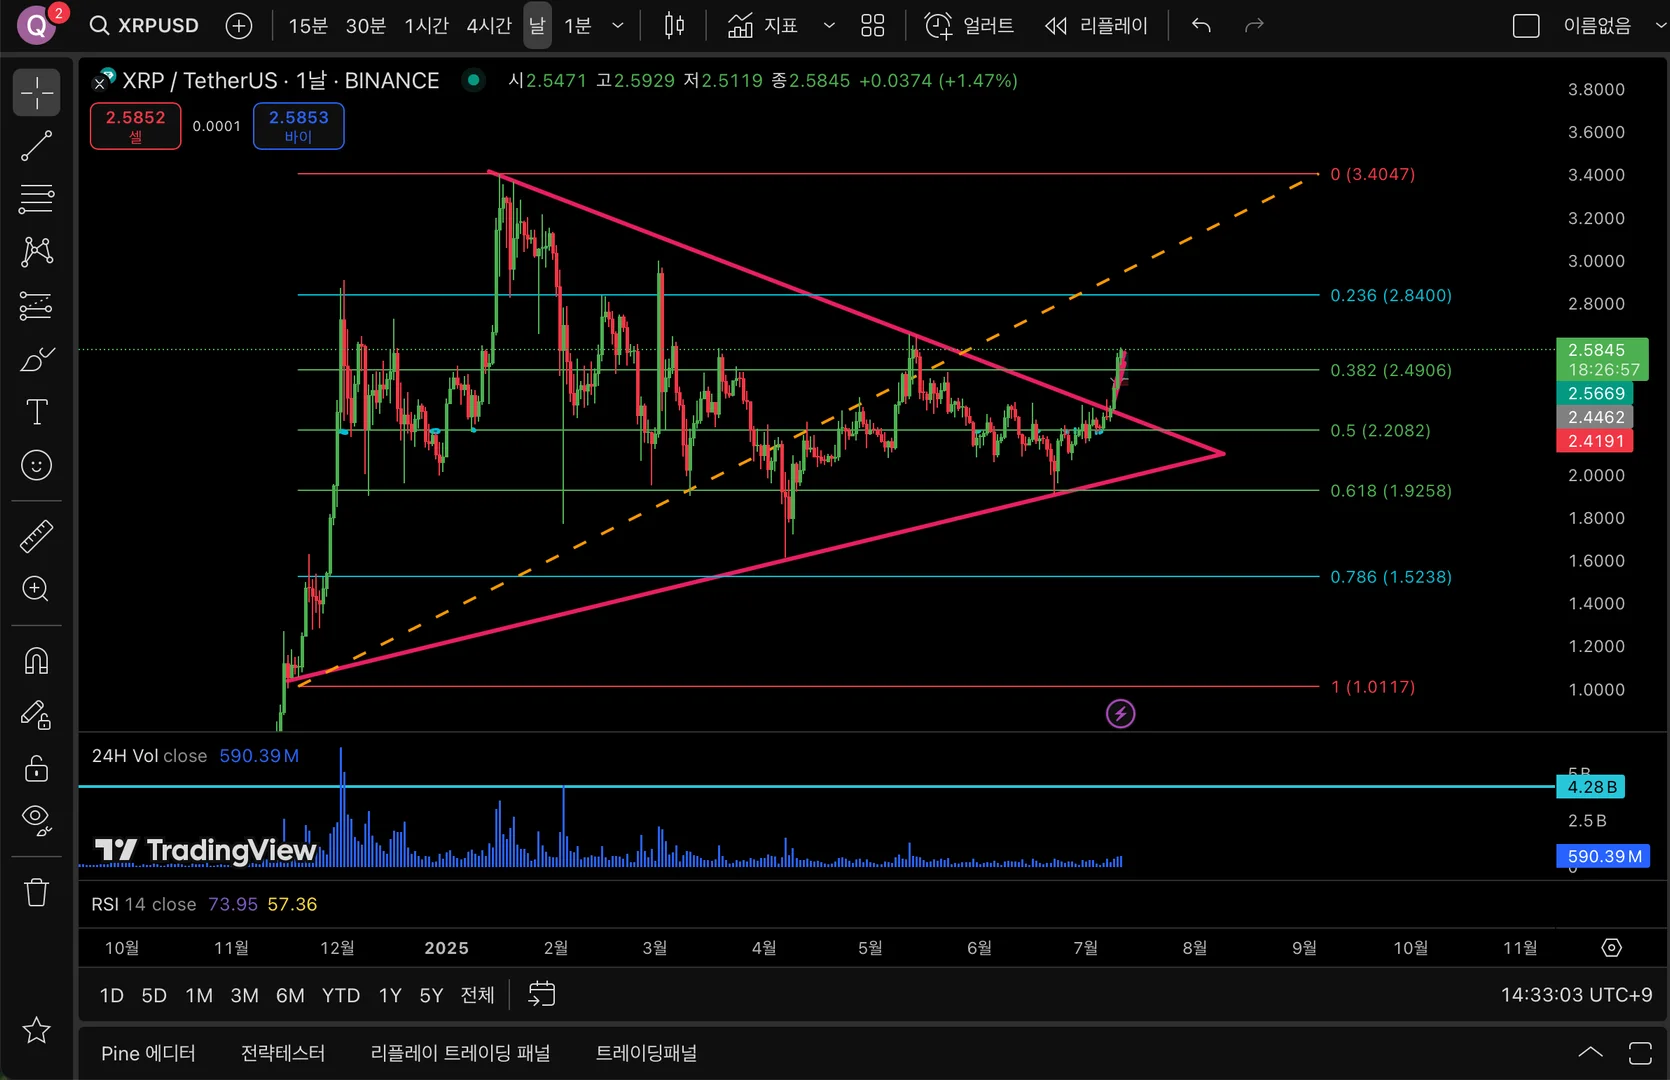
Task: Open the Fibonacci retracement tools
Action: tap(37, 198)
